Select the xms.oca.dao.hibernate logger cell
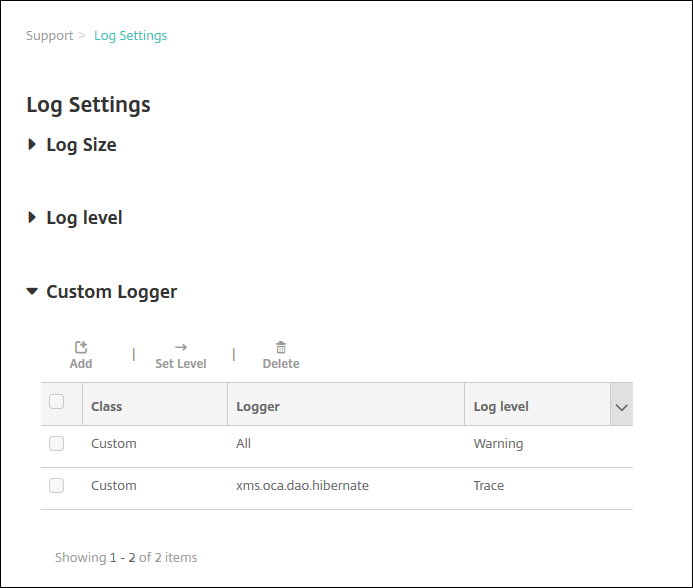Image resolution: width=693 pixels, height=588 pixels. point(302,485)
